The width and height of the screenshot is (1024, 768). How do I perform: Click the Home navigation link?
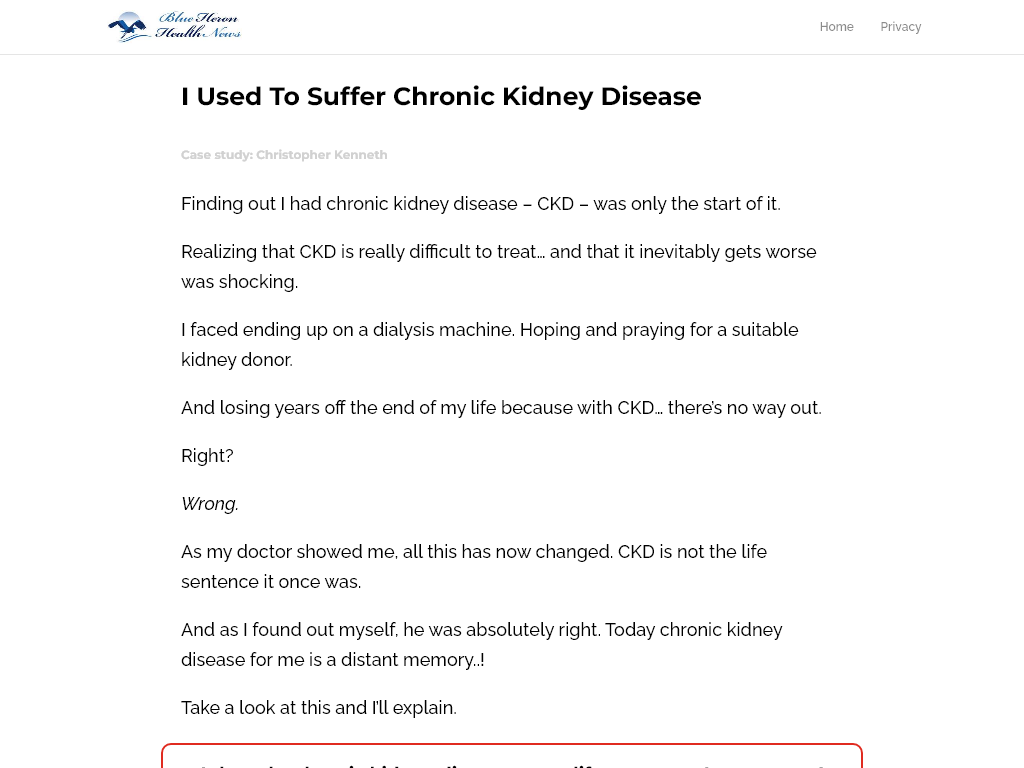point(836,27)
